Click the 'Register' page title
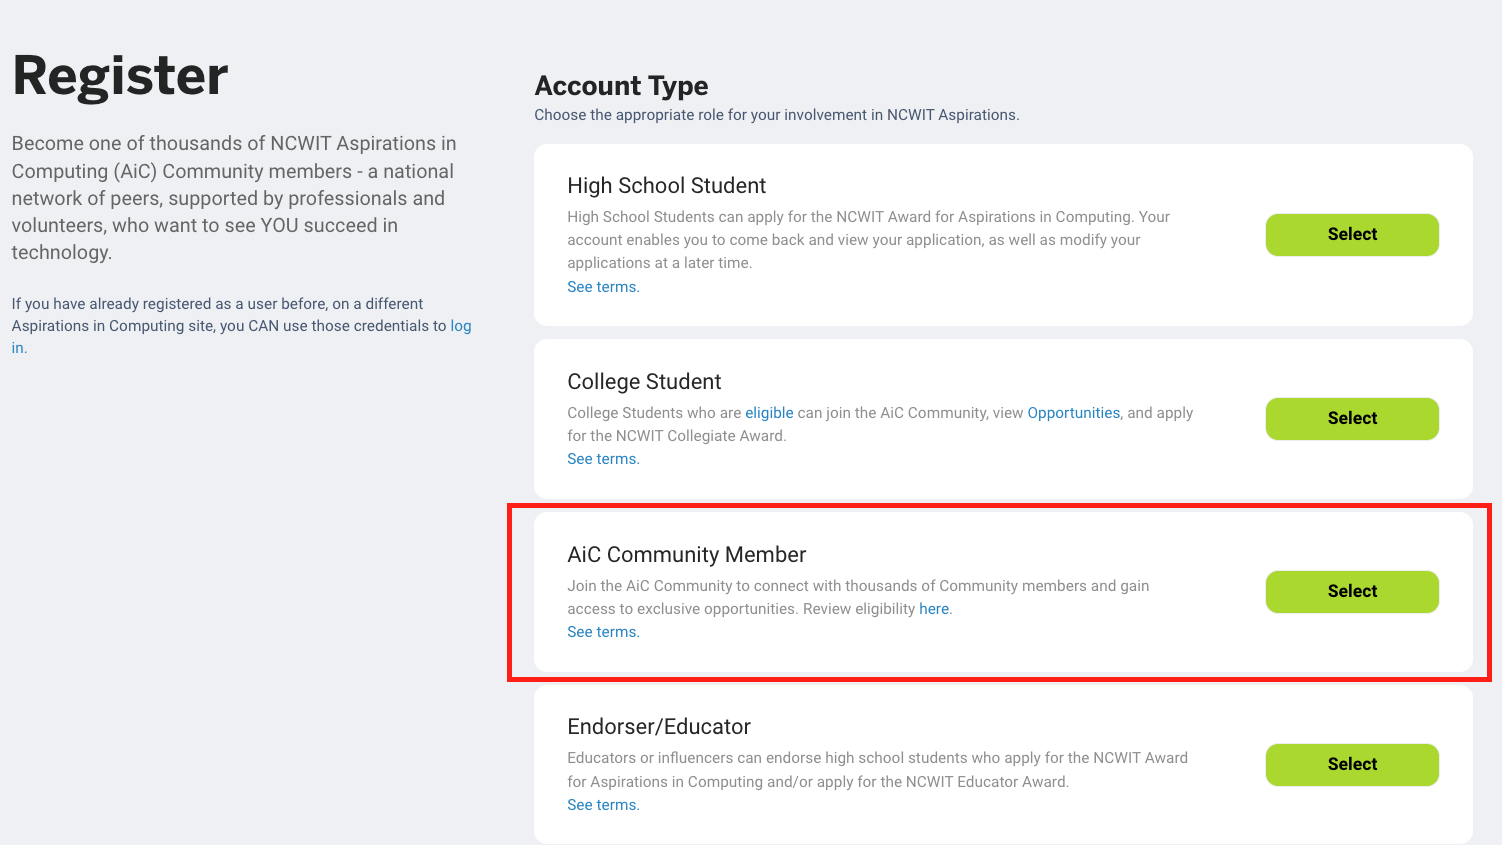 point(120,76)
